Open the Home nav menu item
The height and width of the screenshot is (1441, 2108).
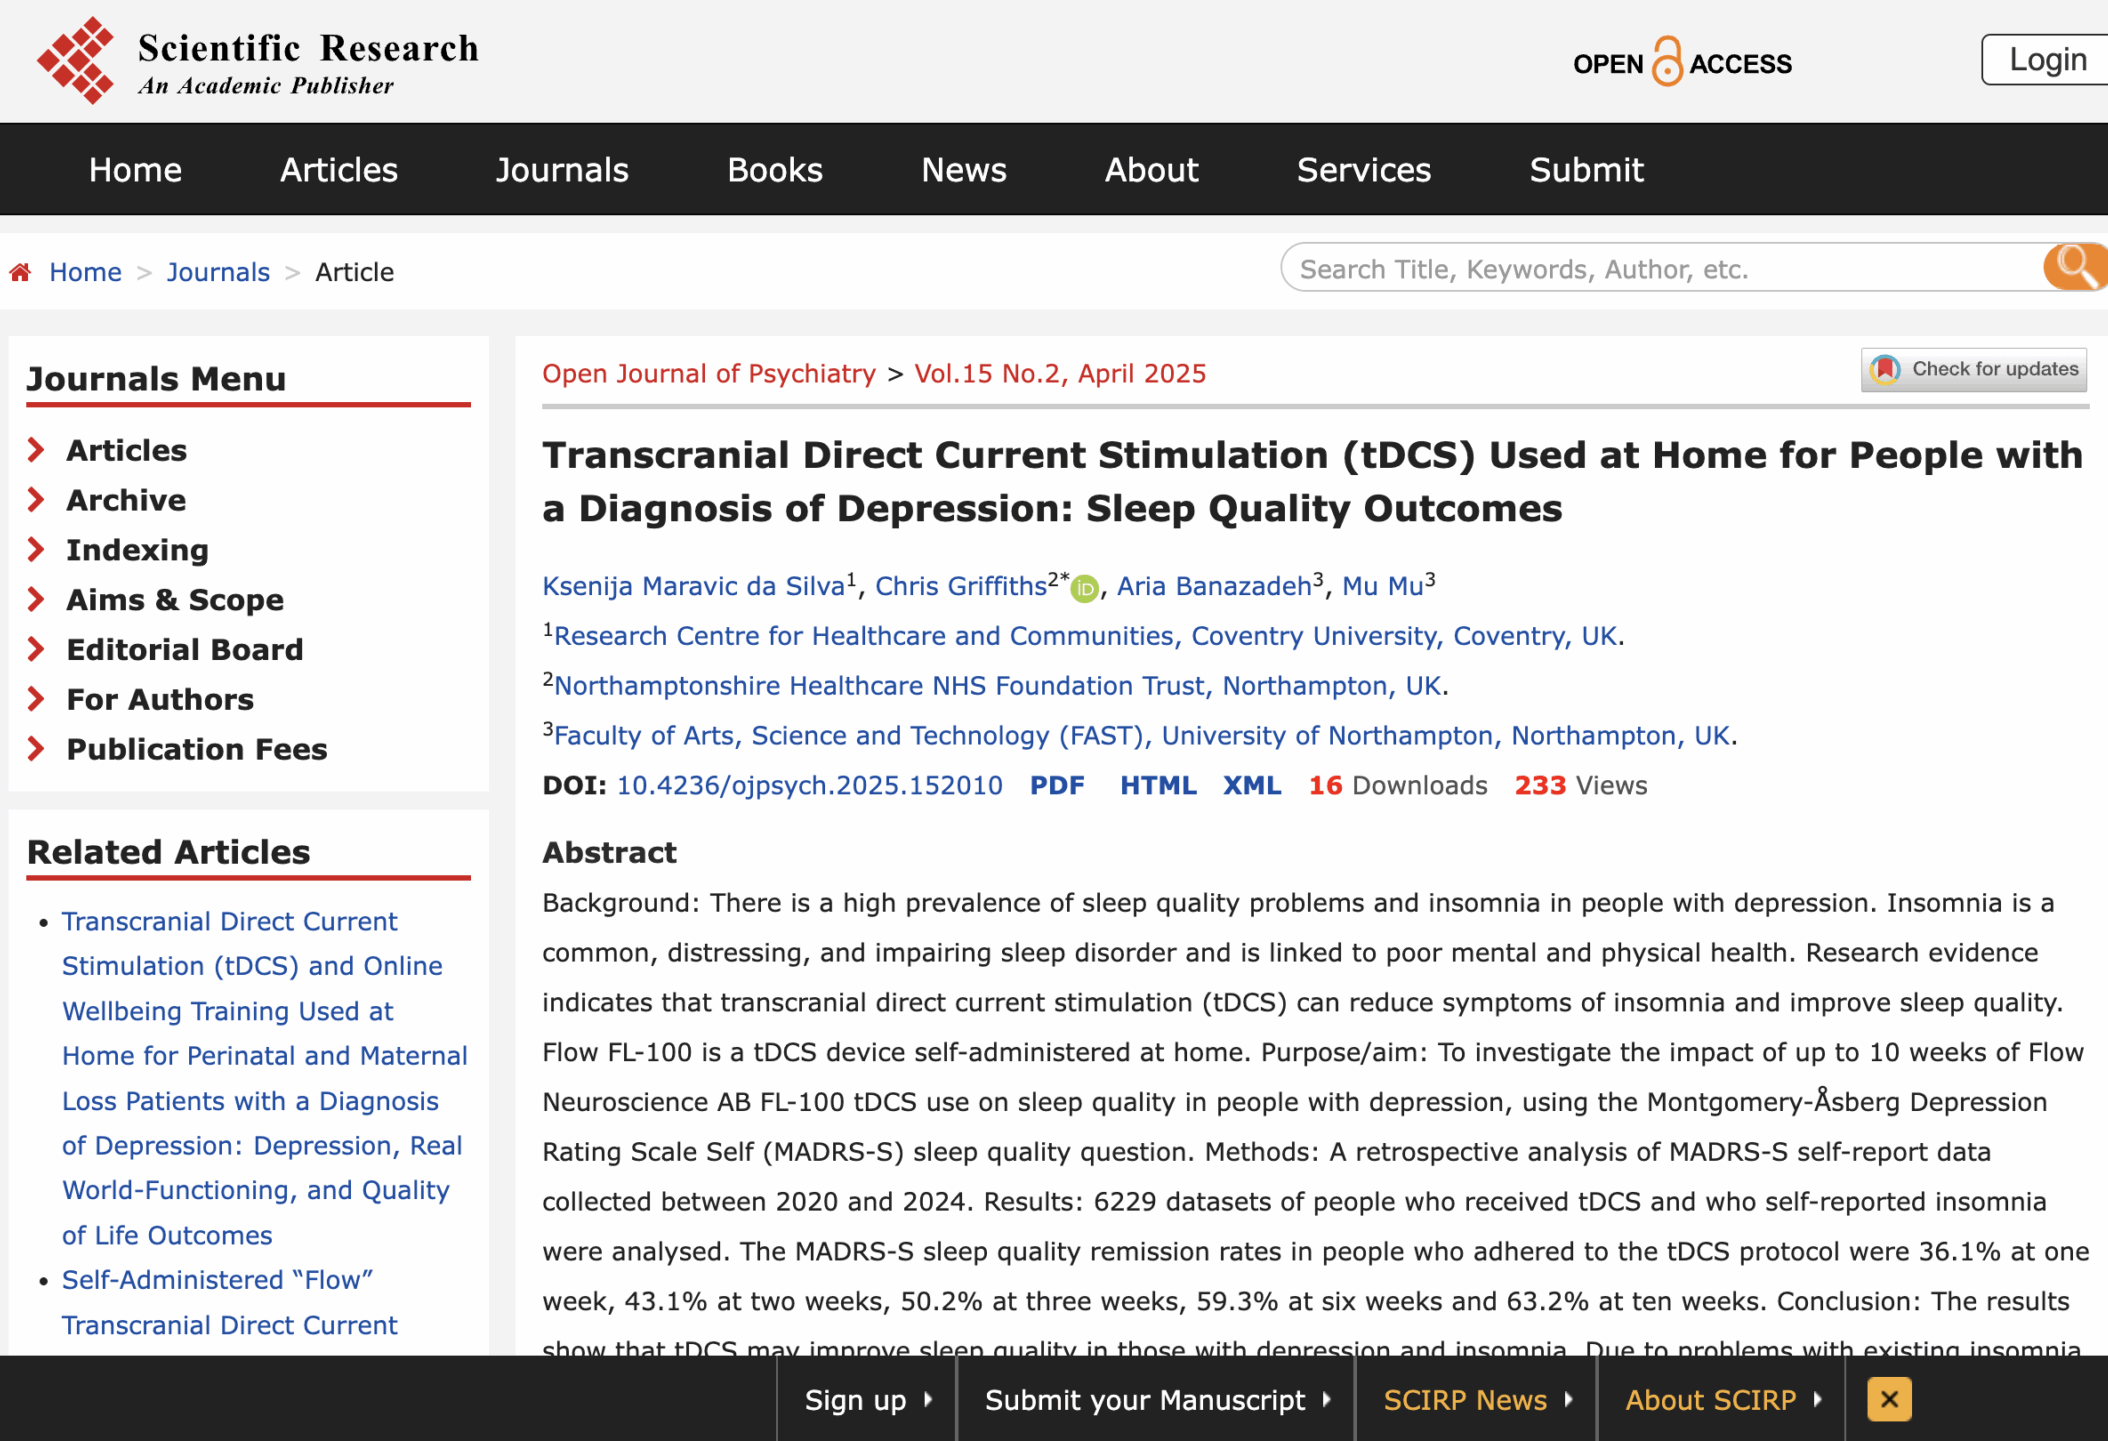(135, 170)
